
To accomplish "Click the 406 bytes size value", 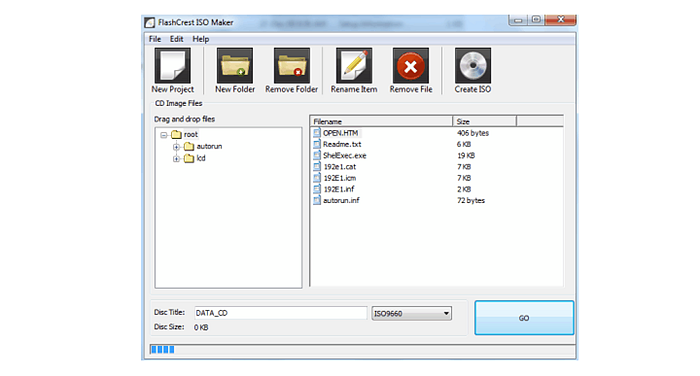I will coord(473,133).
